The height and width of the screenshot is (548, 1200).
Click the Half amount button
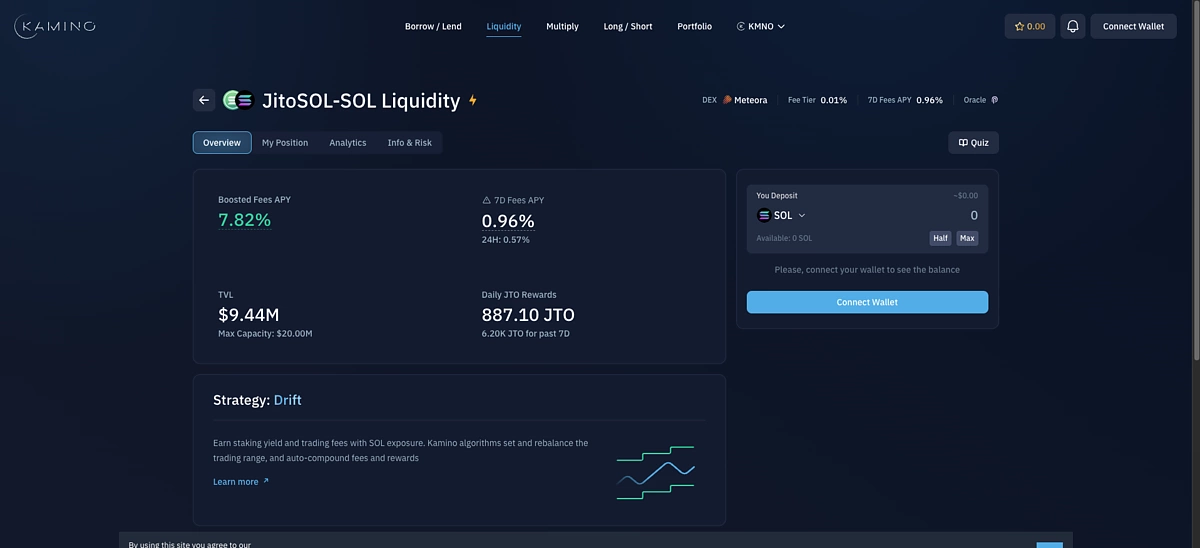(940, 238)
